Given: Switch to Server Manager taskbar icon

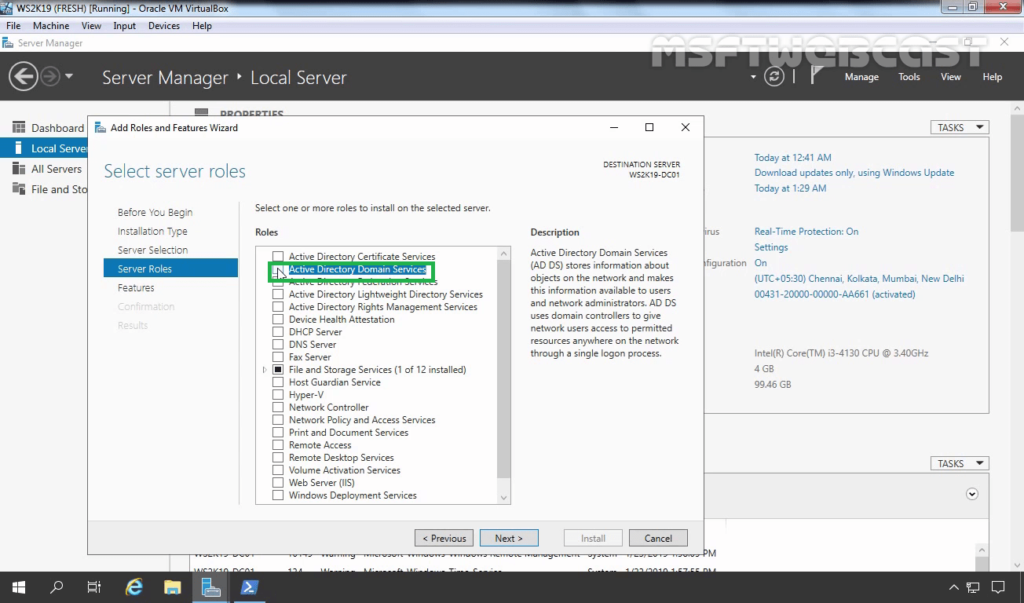Looking at the screenshot, I should tap(210, 587).
